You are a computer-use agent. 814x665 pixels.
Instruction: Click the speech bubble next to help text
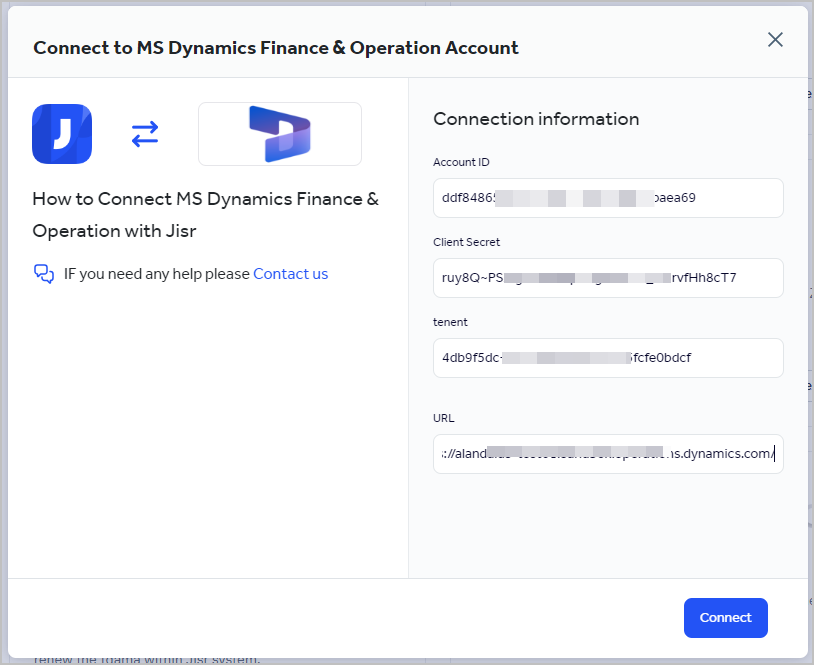coord(42,273)
